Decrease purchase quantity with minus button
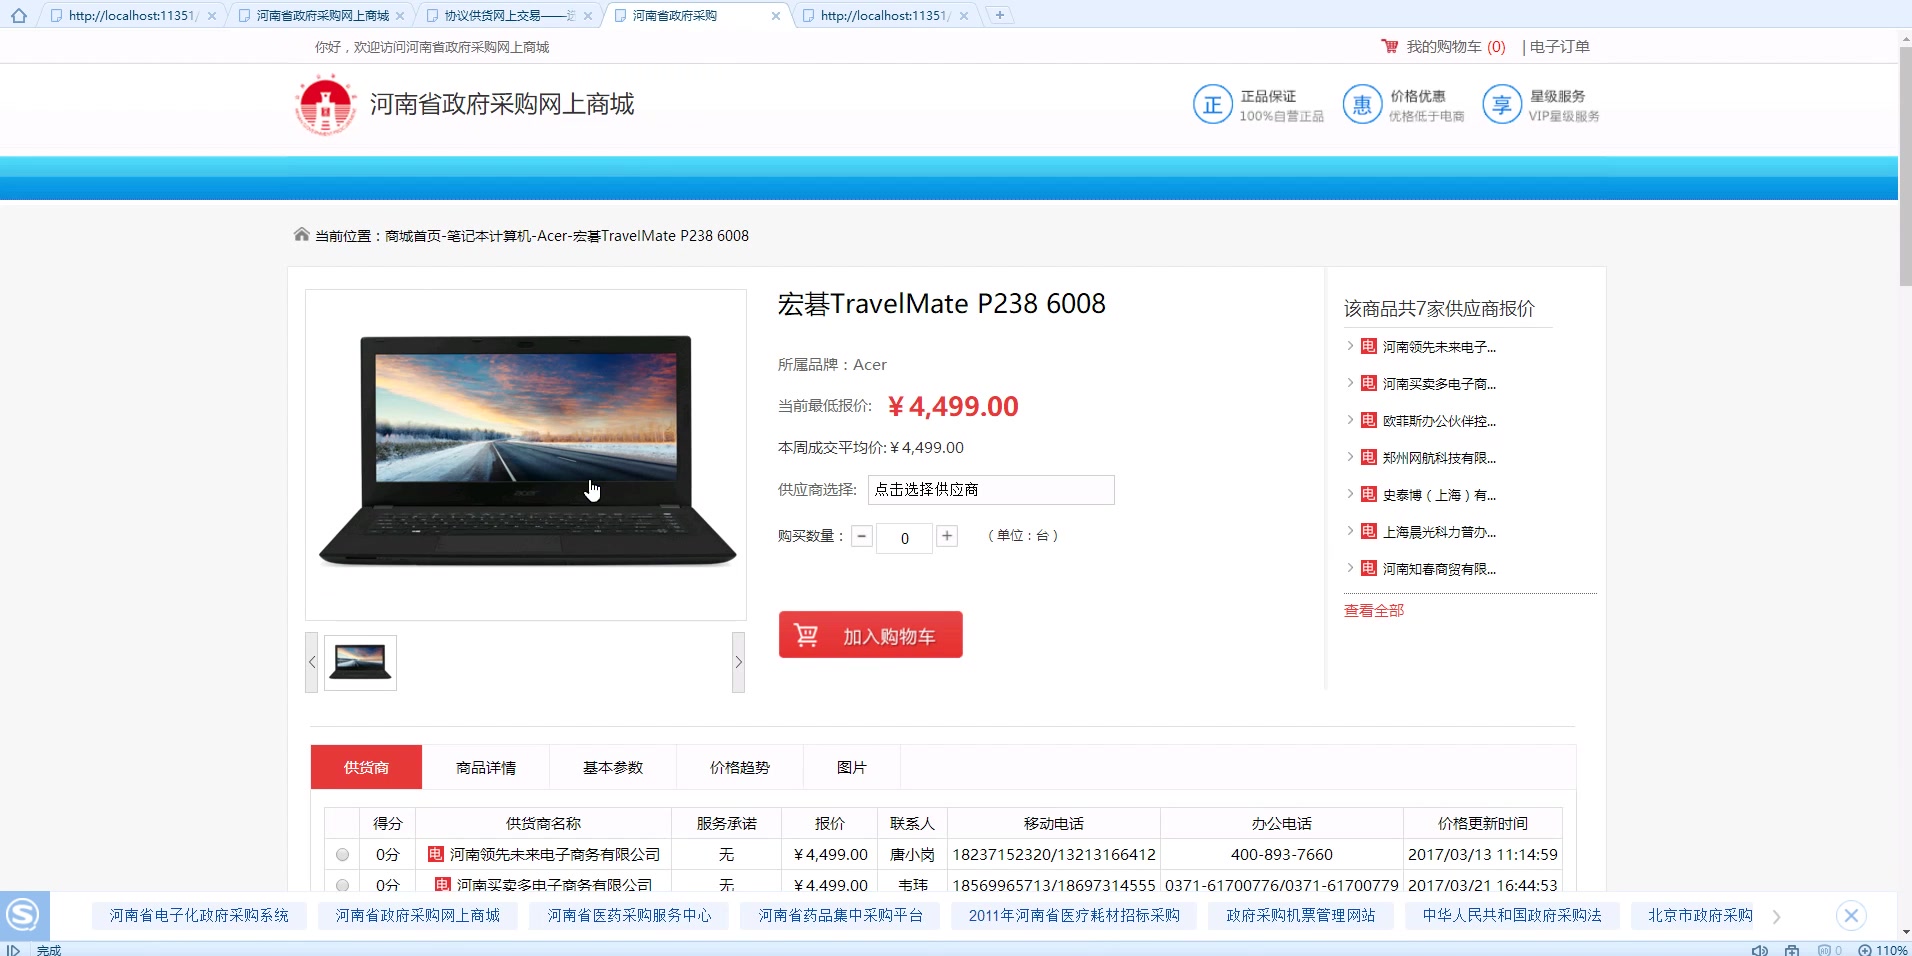 click(861, 536)
